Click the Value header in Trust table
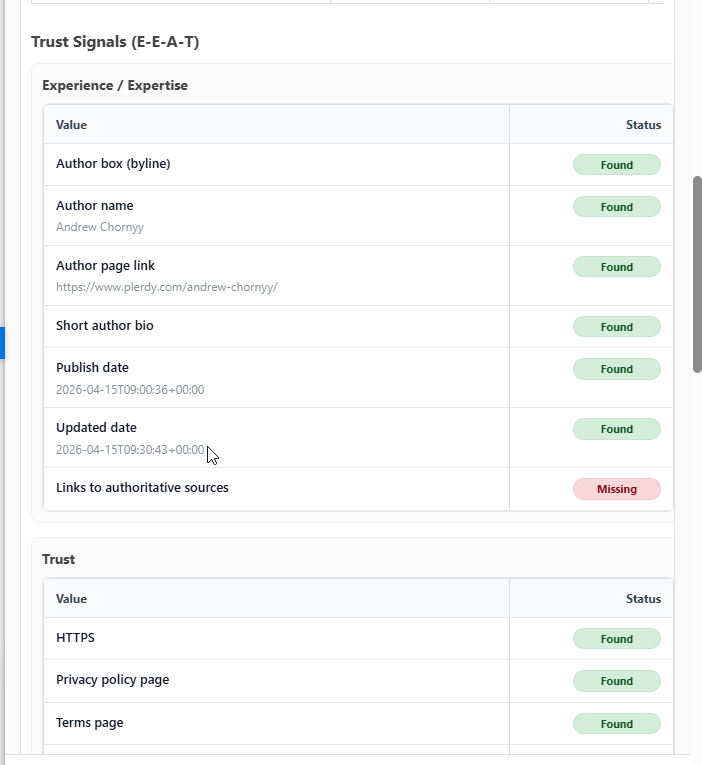The height and width of the screenshot is (765, 702). coord(71,599)
